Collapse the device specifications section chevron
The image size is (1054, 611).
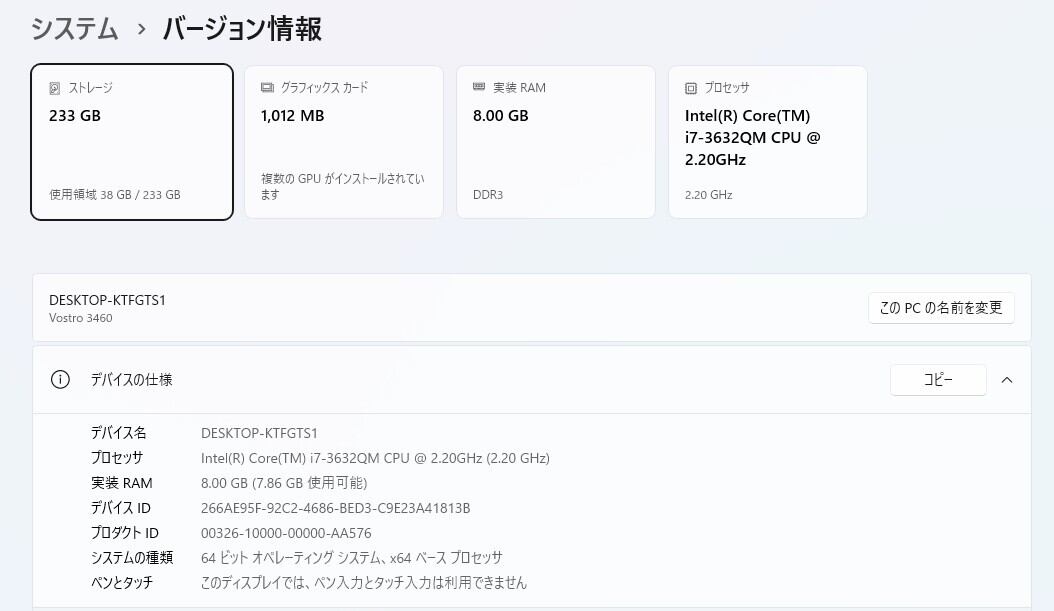1007,380
